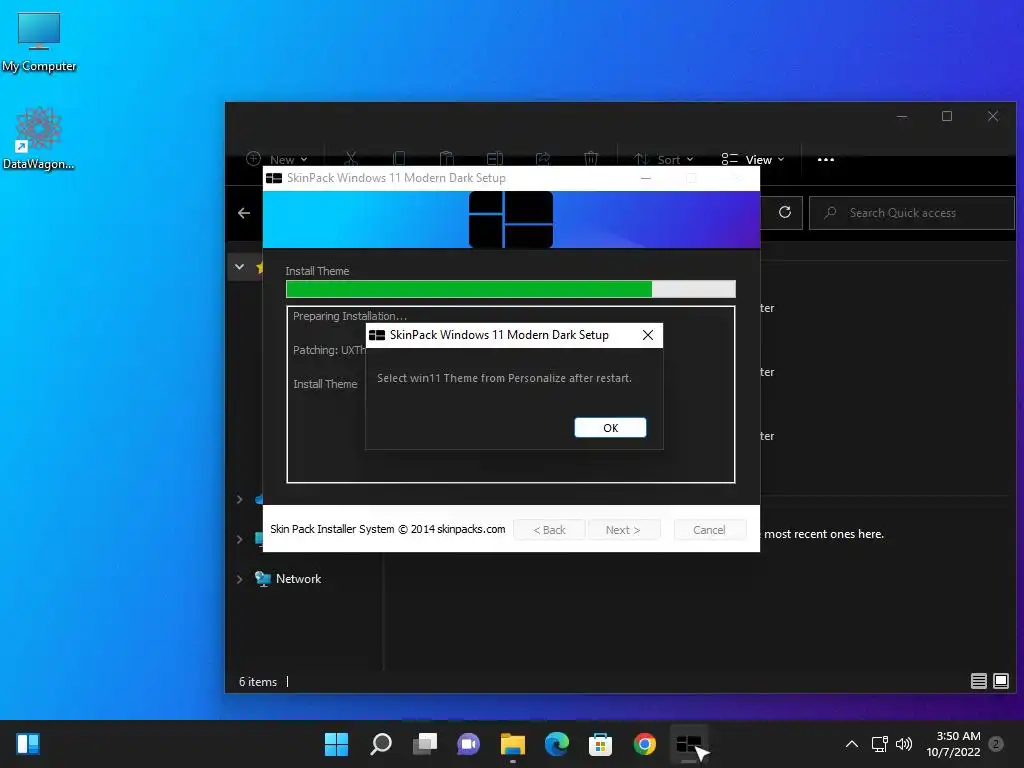Click the Search Quick access field
The image size is (1024, 768).
coord(912,213)
